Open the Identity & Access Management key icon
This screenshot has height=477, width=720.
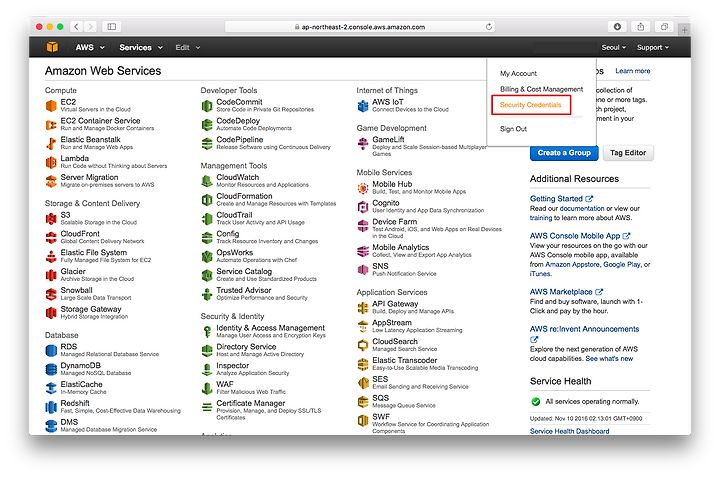click(207, 331)
